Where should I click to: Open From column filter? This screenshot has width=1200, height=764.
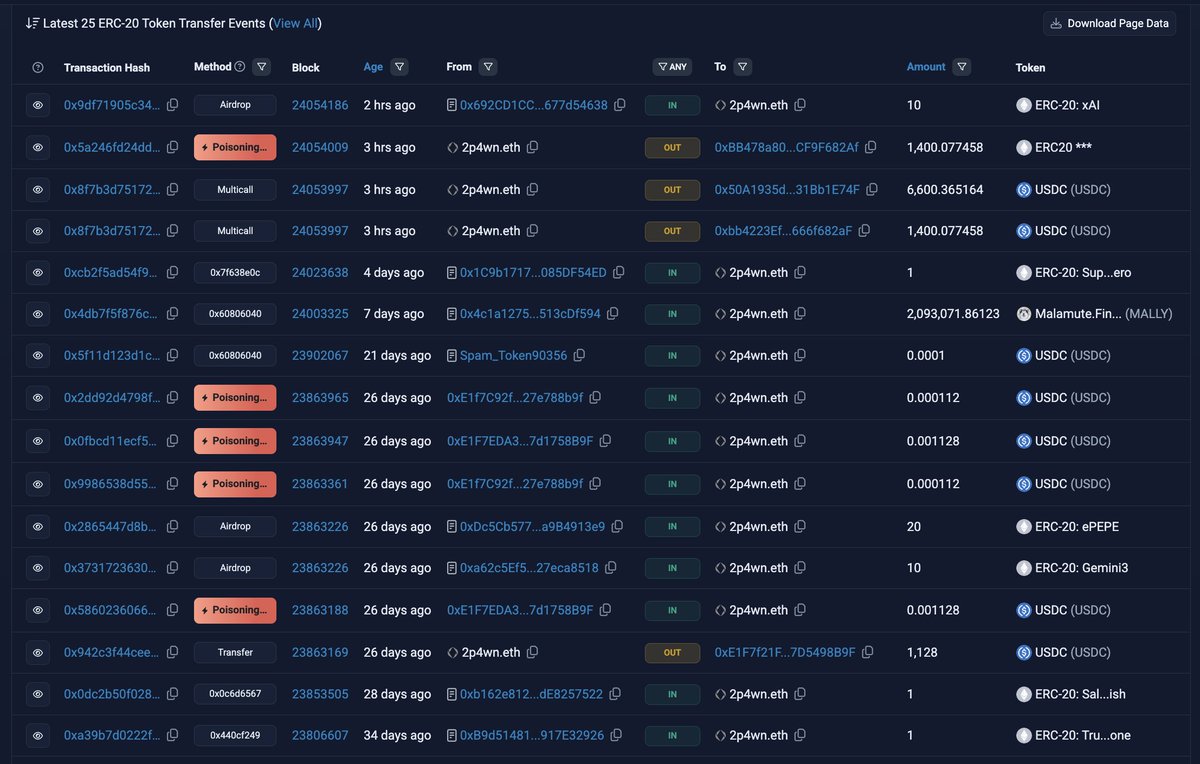[488, 67]
